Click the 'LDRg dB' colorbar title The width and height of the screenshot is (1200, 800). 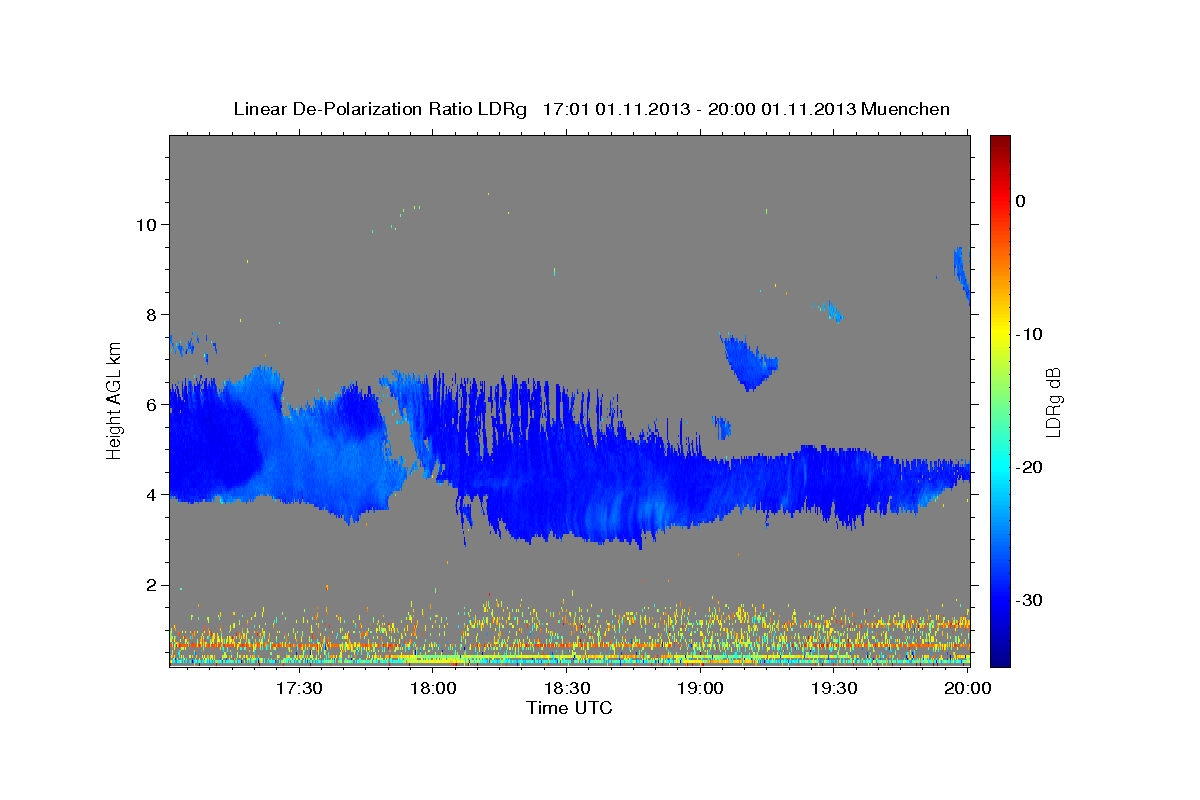pos(1053,401)
